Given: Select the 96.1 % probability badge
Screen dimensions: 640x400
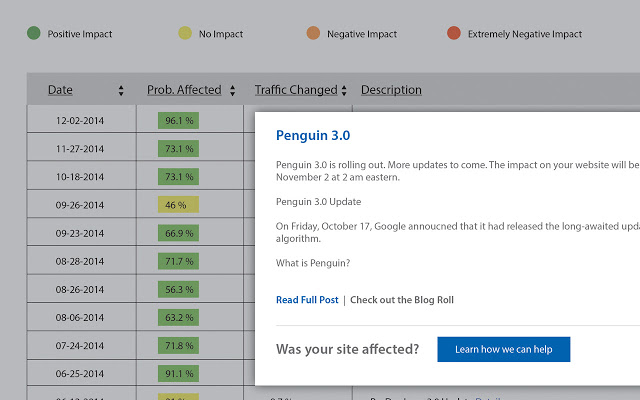Looking at the screenshot, I should (x=179, y=120).
